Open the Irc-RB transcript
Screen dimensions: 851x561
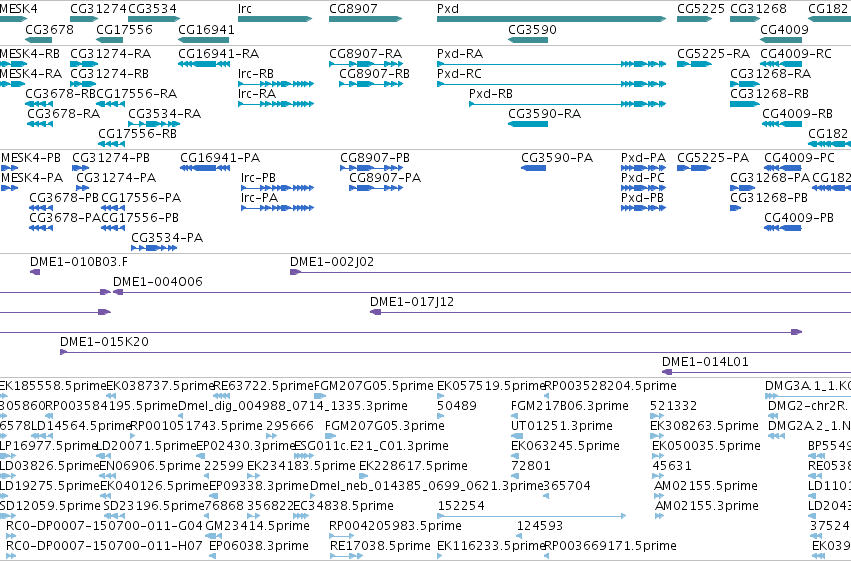(256, 74)
